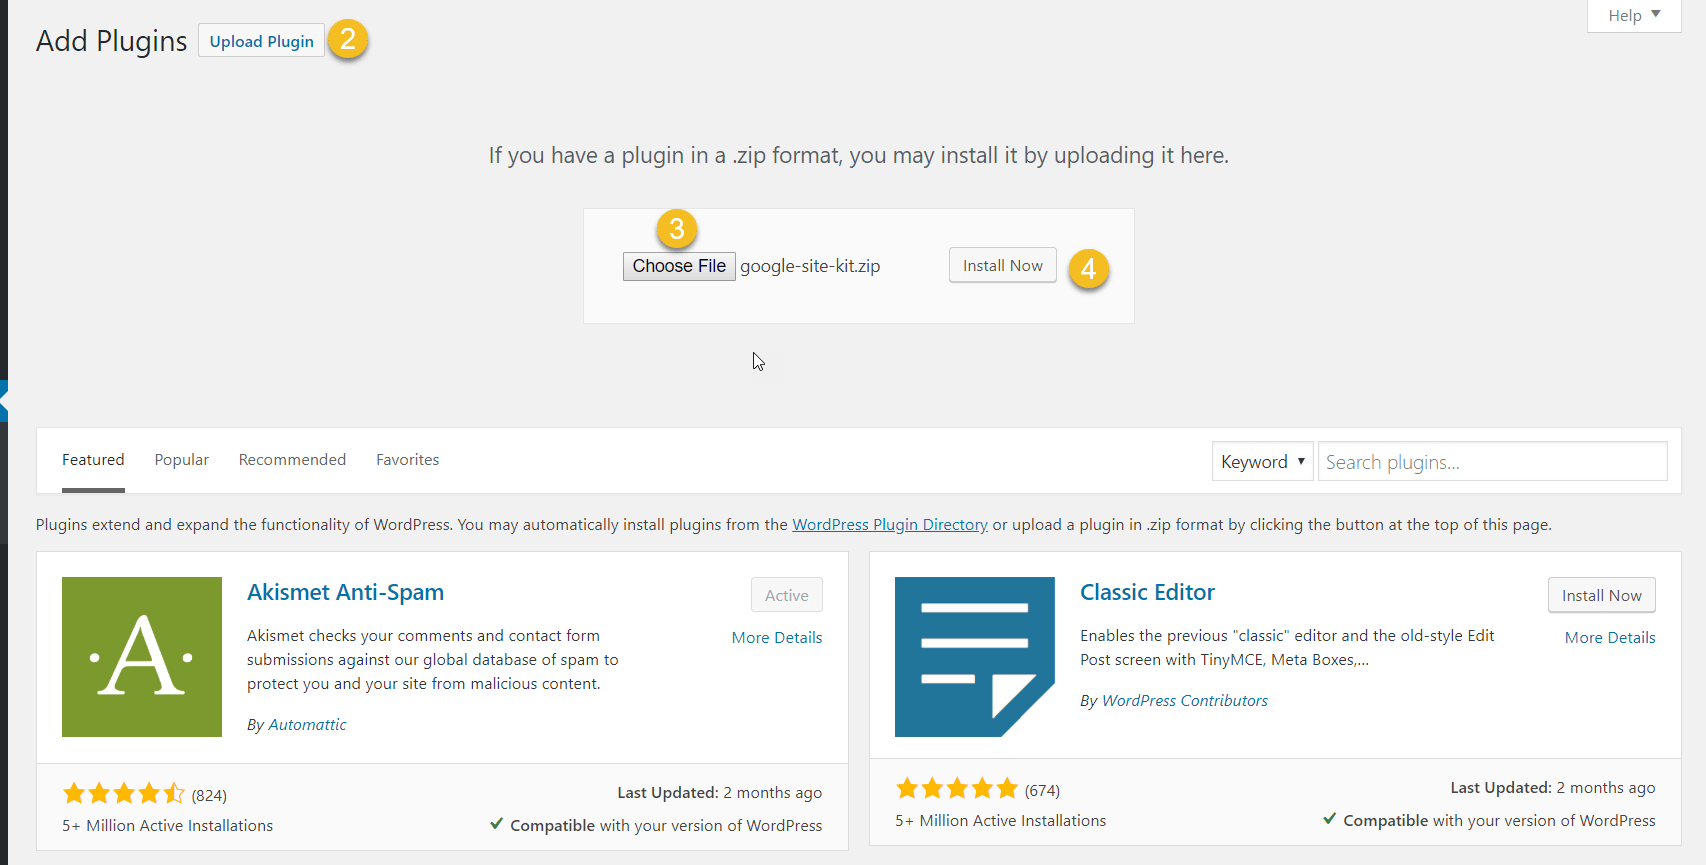Click the zip upload instruction text
This screenshot has height=865, width=1706.
858,155
